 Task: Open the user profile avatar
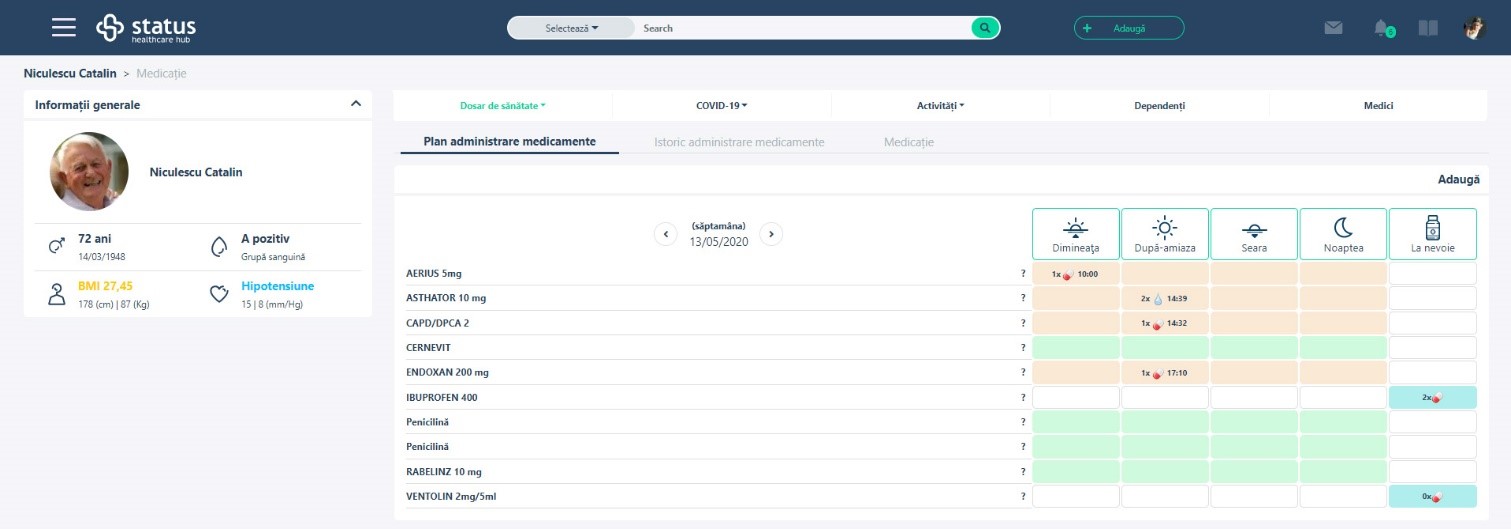point(1475,28)
